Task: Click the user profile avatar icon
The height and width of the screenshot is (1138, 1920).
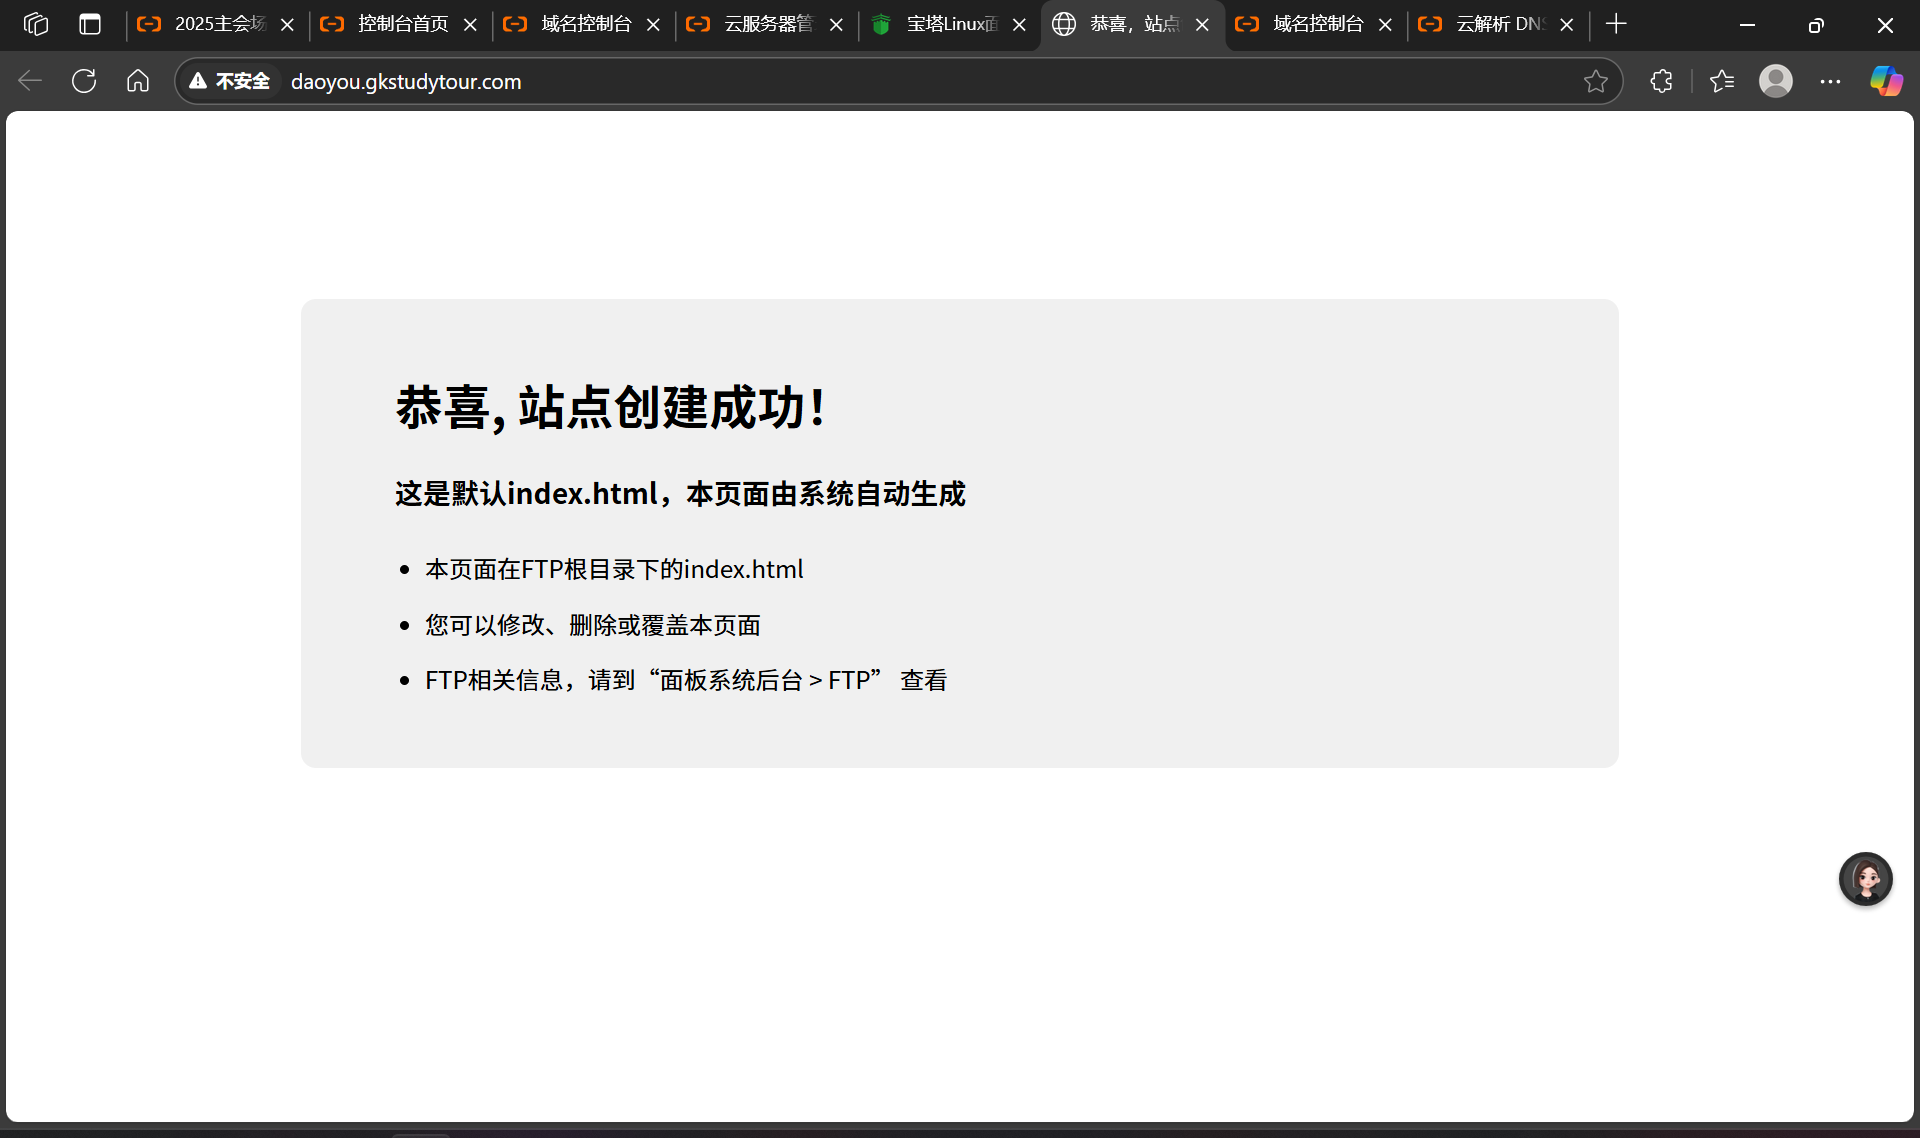Action: pos(1775,81)
